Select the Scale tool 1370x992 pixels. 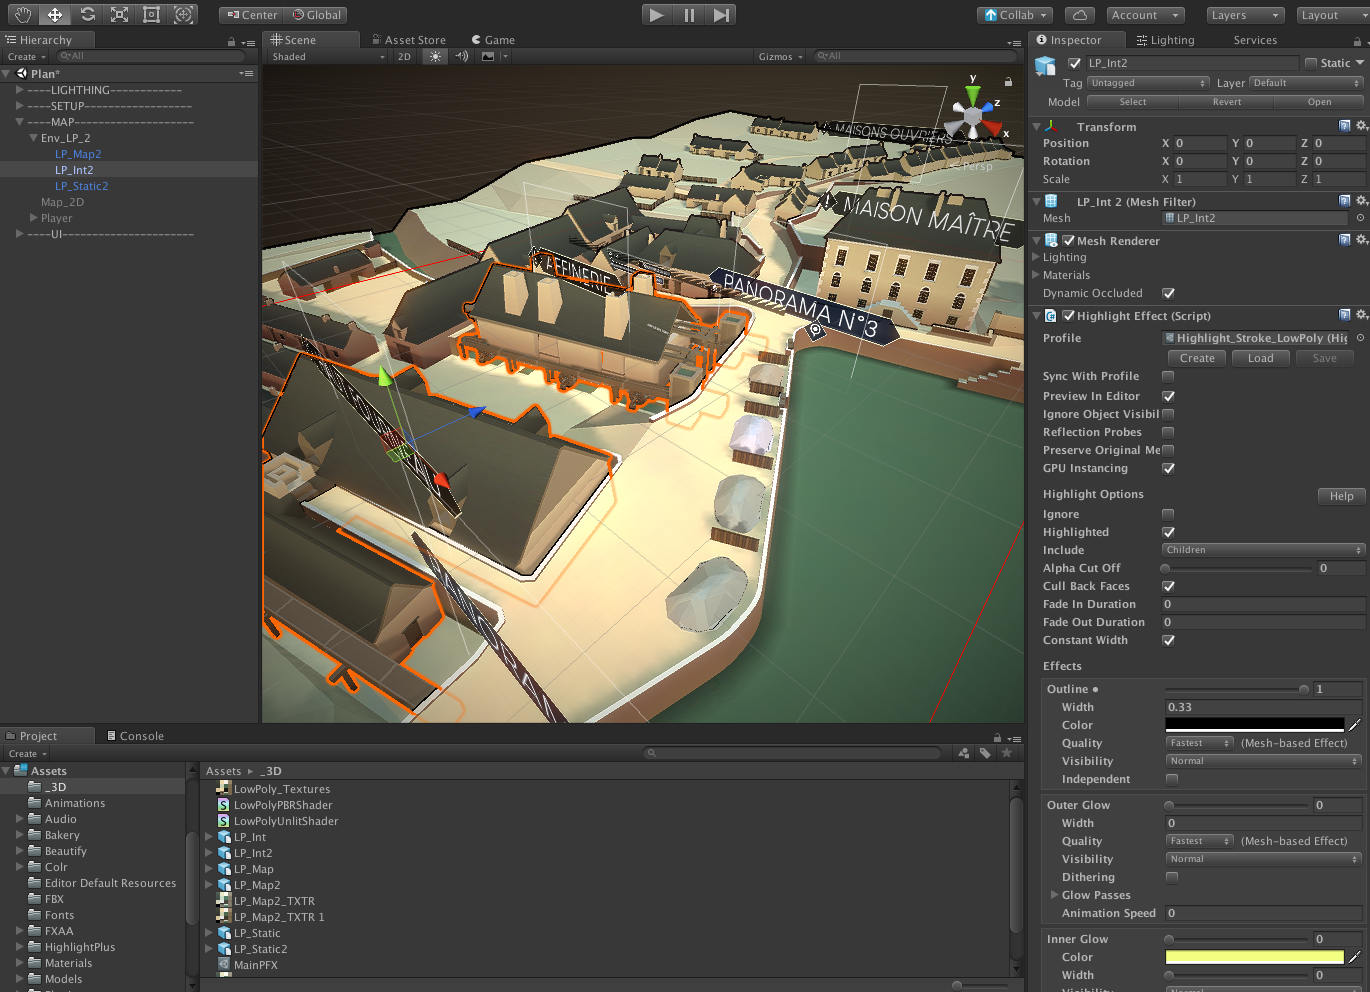pyautogui.click(x=119, y=15)
